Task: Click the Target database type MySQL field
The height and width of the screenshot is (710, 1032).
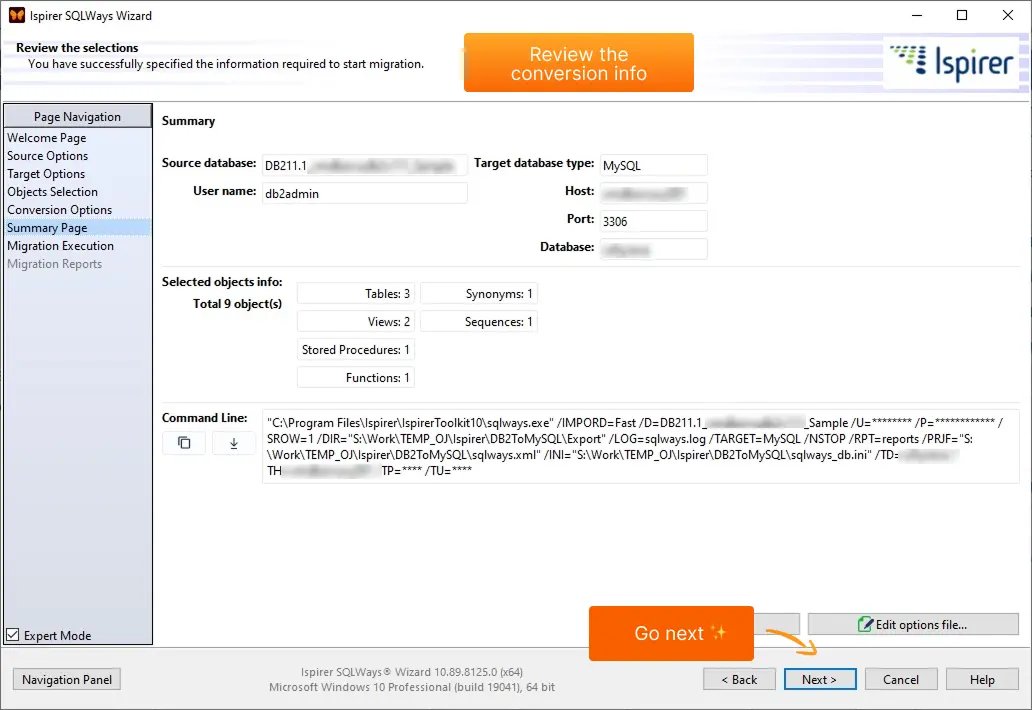Action: [654, 165]
